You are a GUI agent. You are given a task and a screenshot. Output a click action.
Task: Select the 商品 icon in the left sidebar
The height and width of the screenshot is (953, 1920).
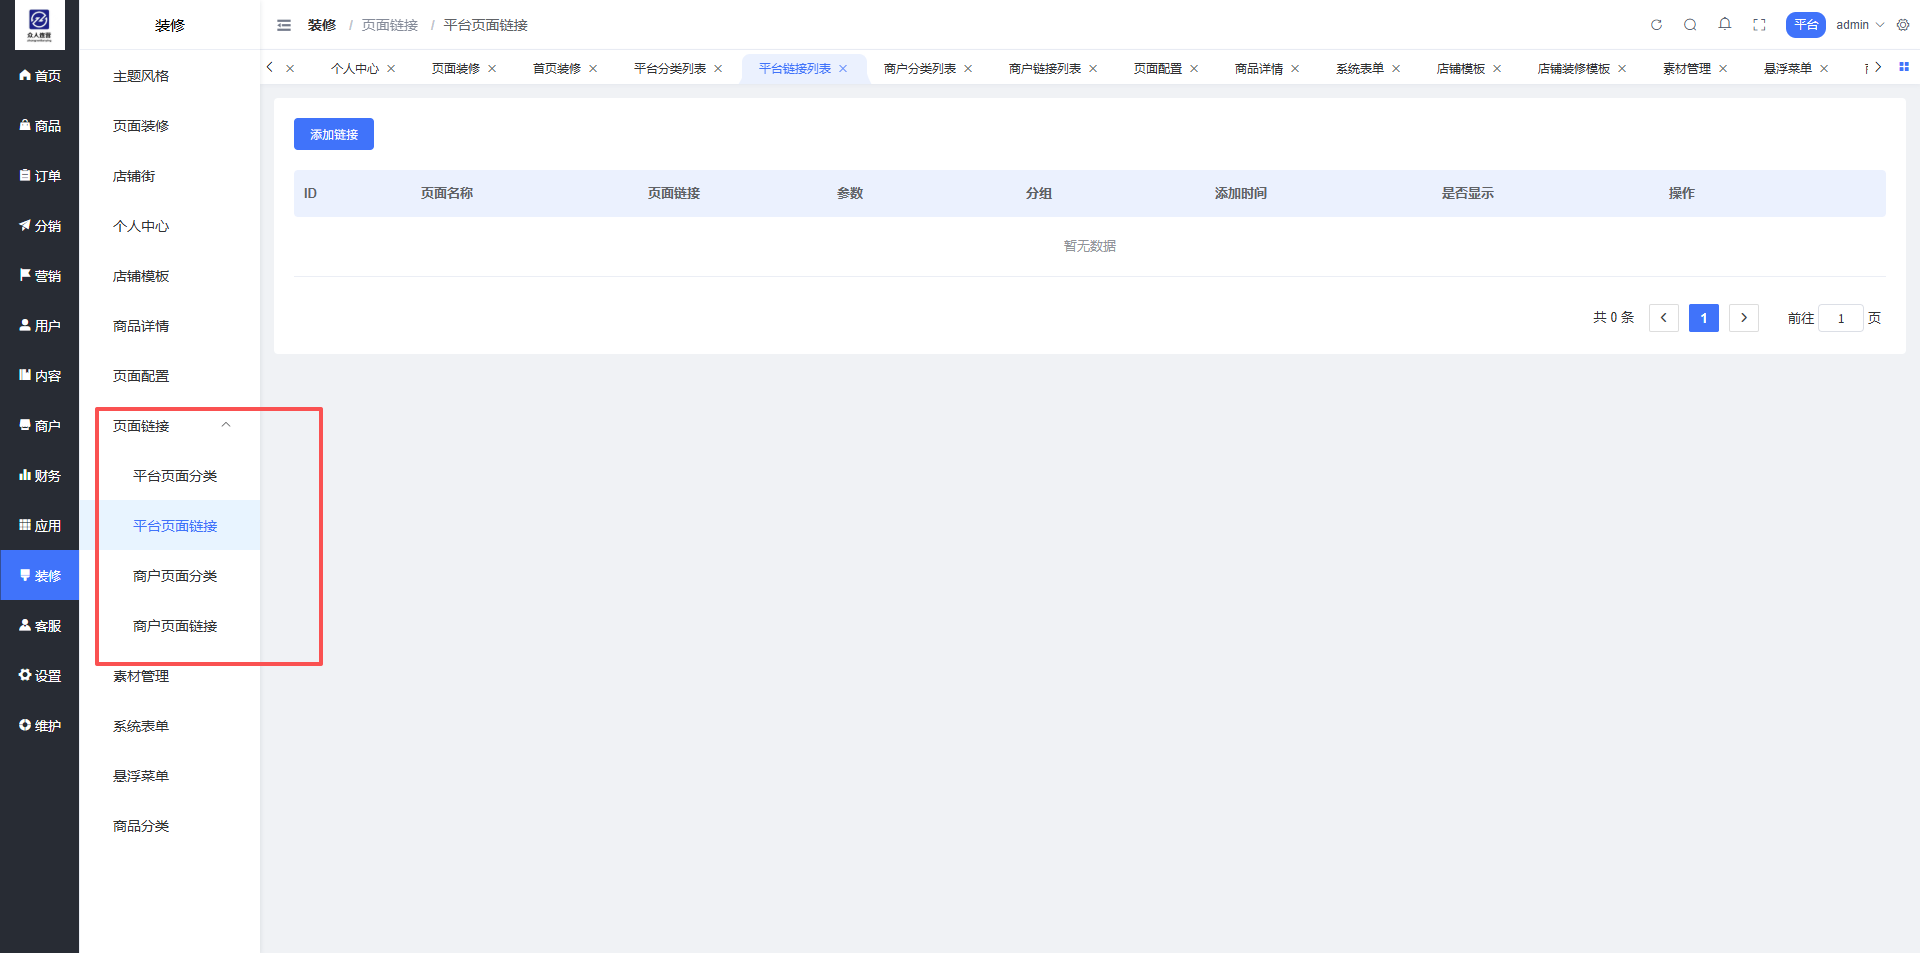click(x=40, y=125)
